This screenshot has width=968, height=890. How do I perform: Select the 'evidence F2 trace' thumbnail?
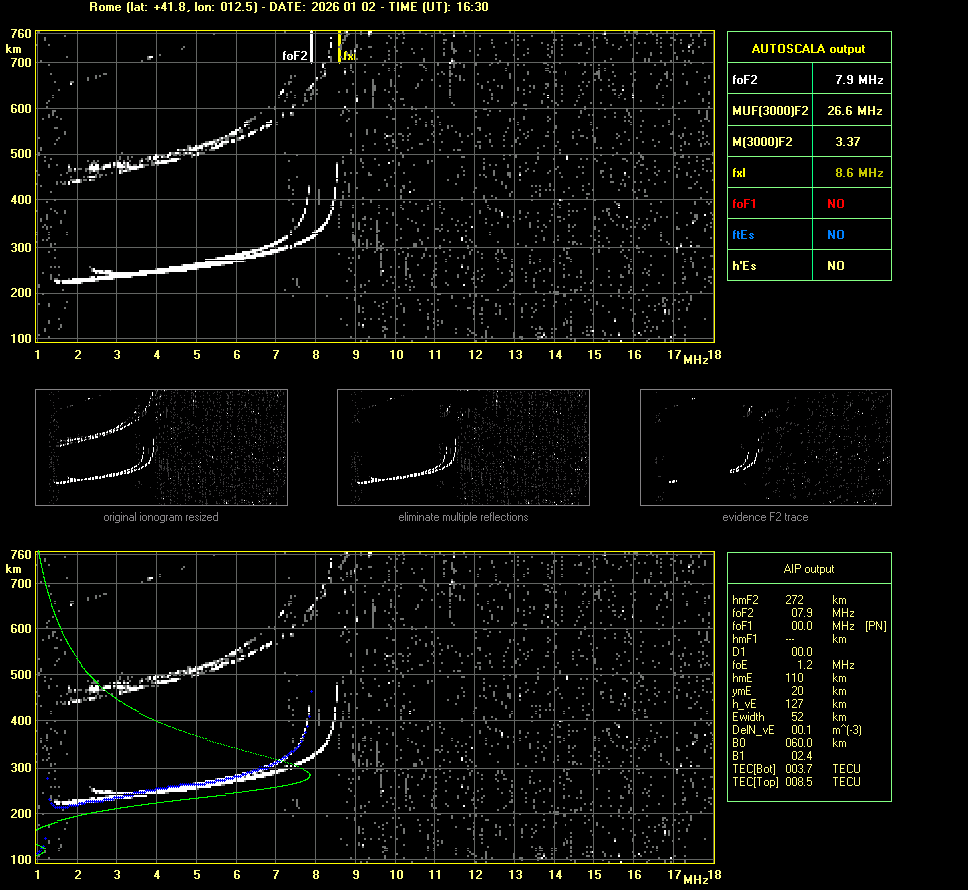click(765, 447)
